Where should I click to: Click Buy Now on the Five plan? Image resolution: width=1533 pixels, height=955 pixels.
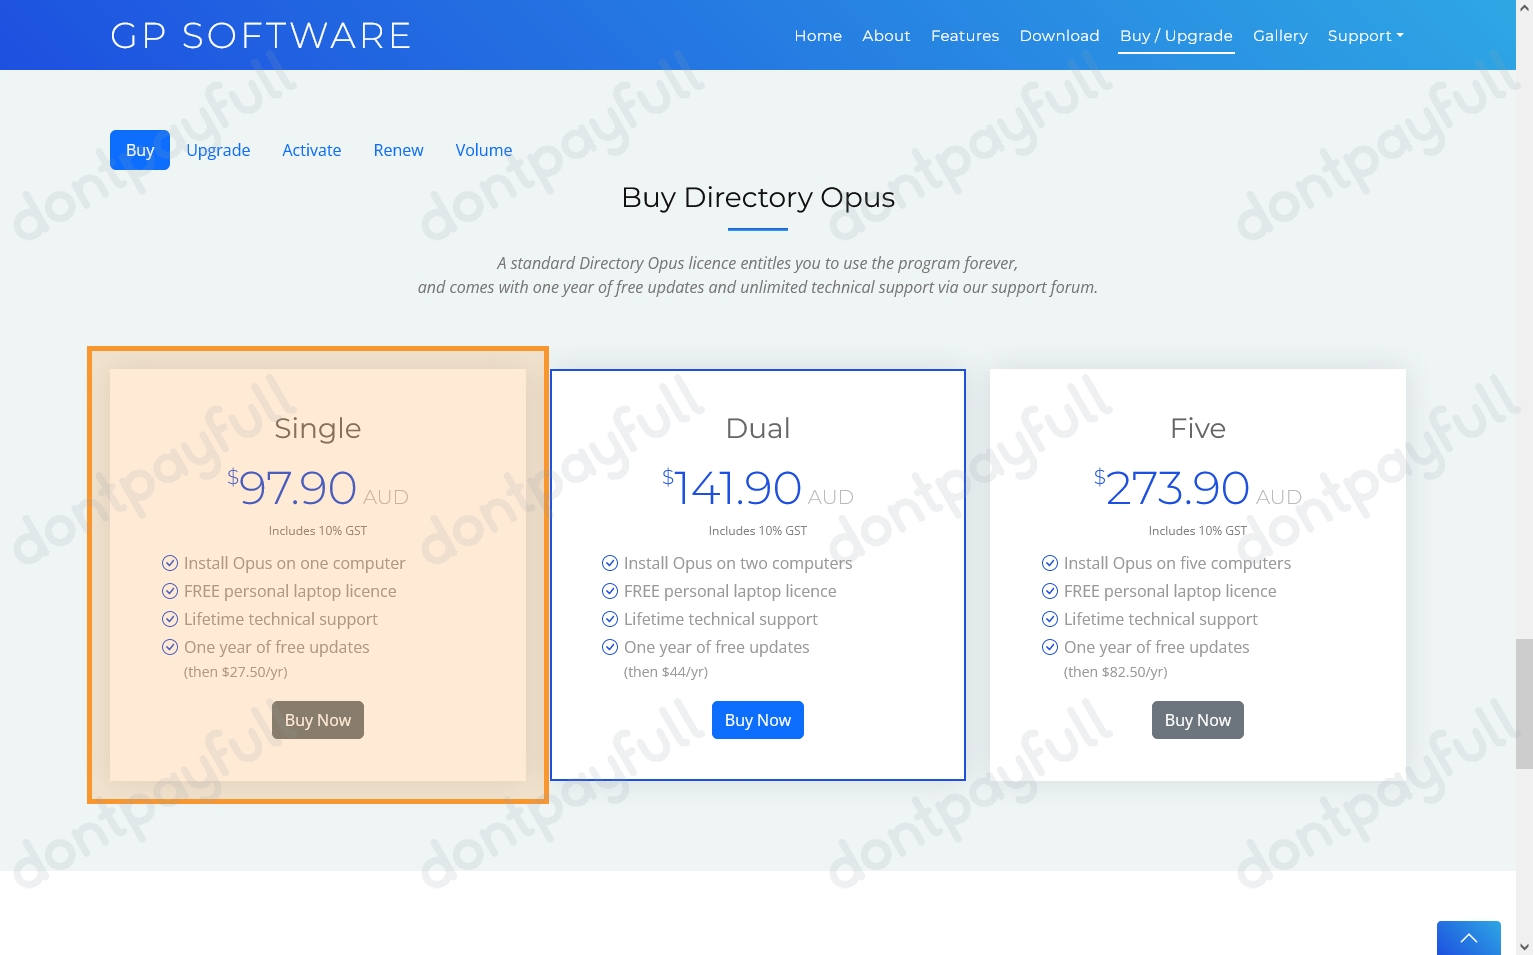[x=1197, y=720]
